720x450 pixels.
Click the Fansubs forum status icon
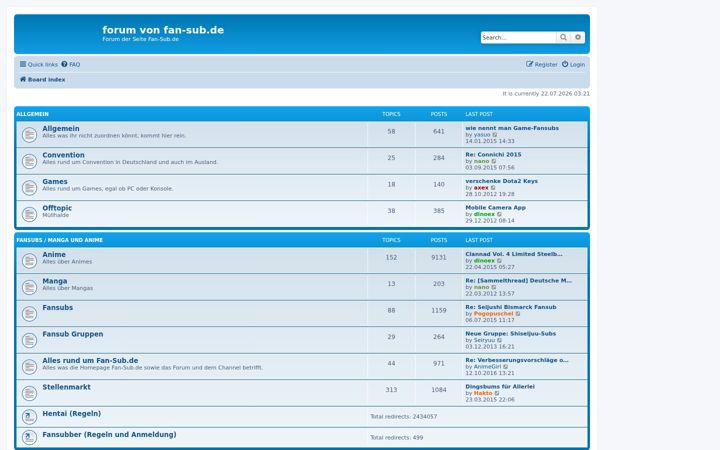click(x=29, y=314)
